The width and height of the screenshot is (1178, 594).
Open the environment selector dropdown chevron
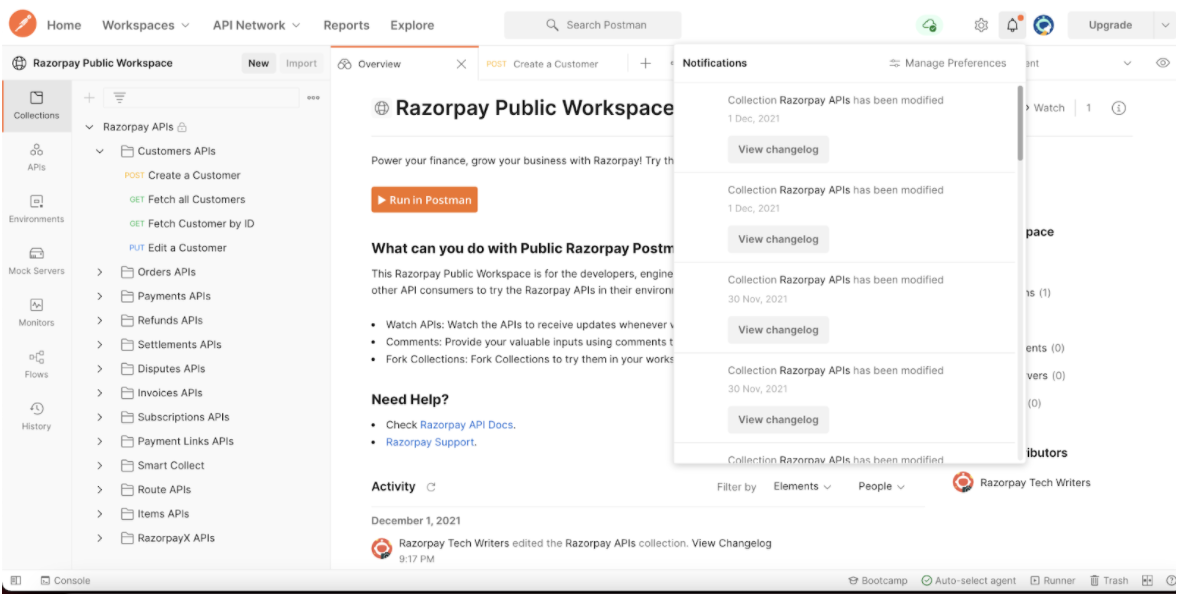click(1127, 63)
